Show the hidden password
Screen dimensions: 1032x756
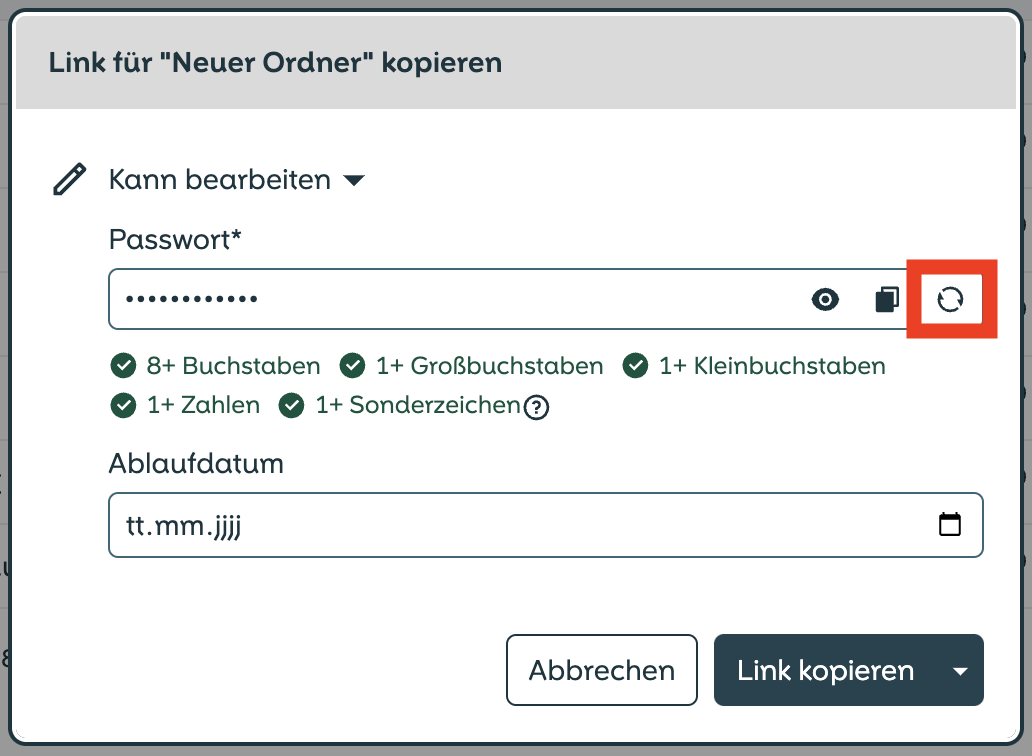825,299
